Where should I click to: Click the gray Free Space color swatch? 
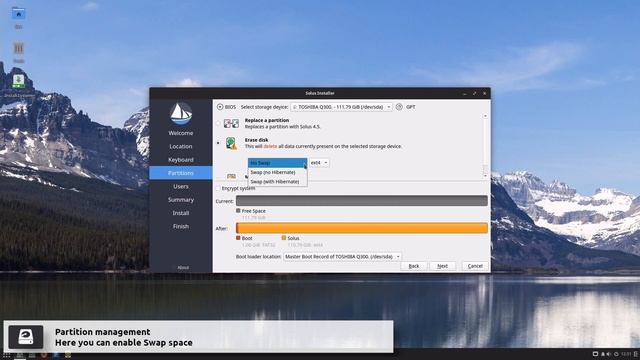(x=238, y=211)
